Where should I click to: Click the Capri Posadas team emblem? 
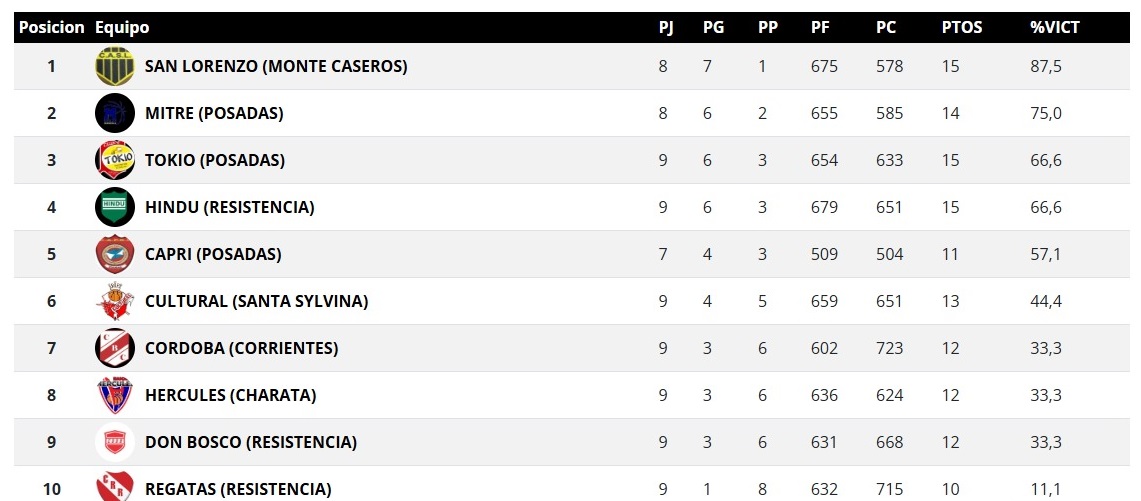[114, 254]
